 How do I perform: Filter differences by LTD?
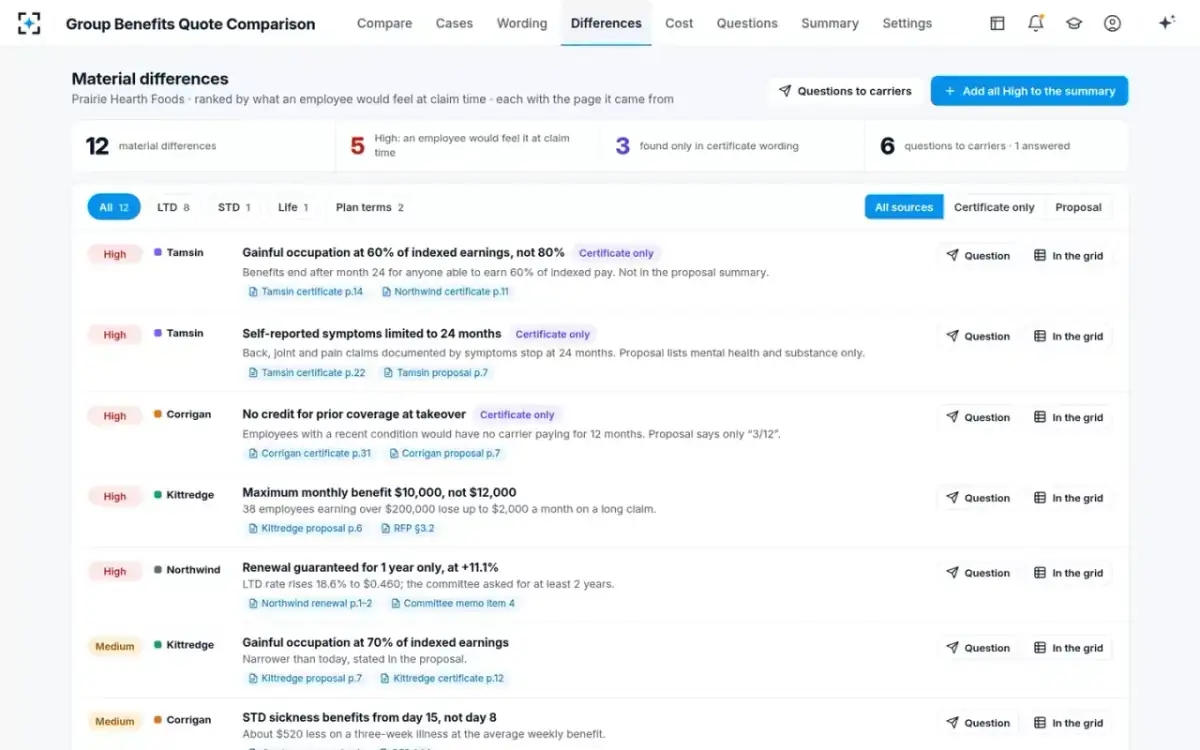click(173, 207)
